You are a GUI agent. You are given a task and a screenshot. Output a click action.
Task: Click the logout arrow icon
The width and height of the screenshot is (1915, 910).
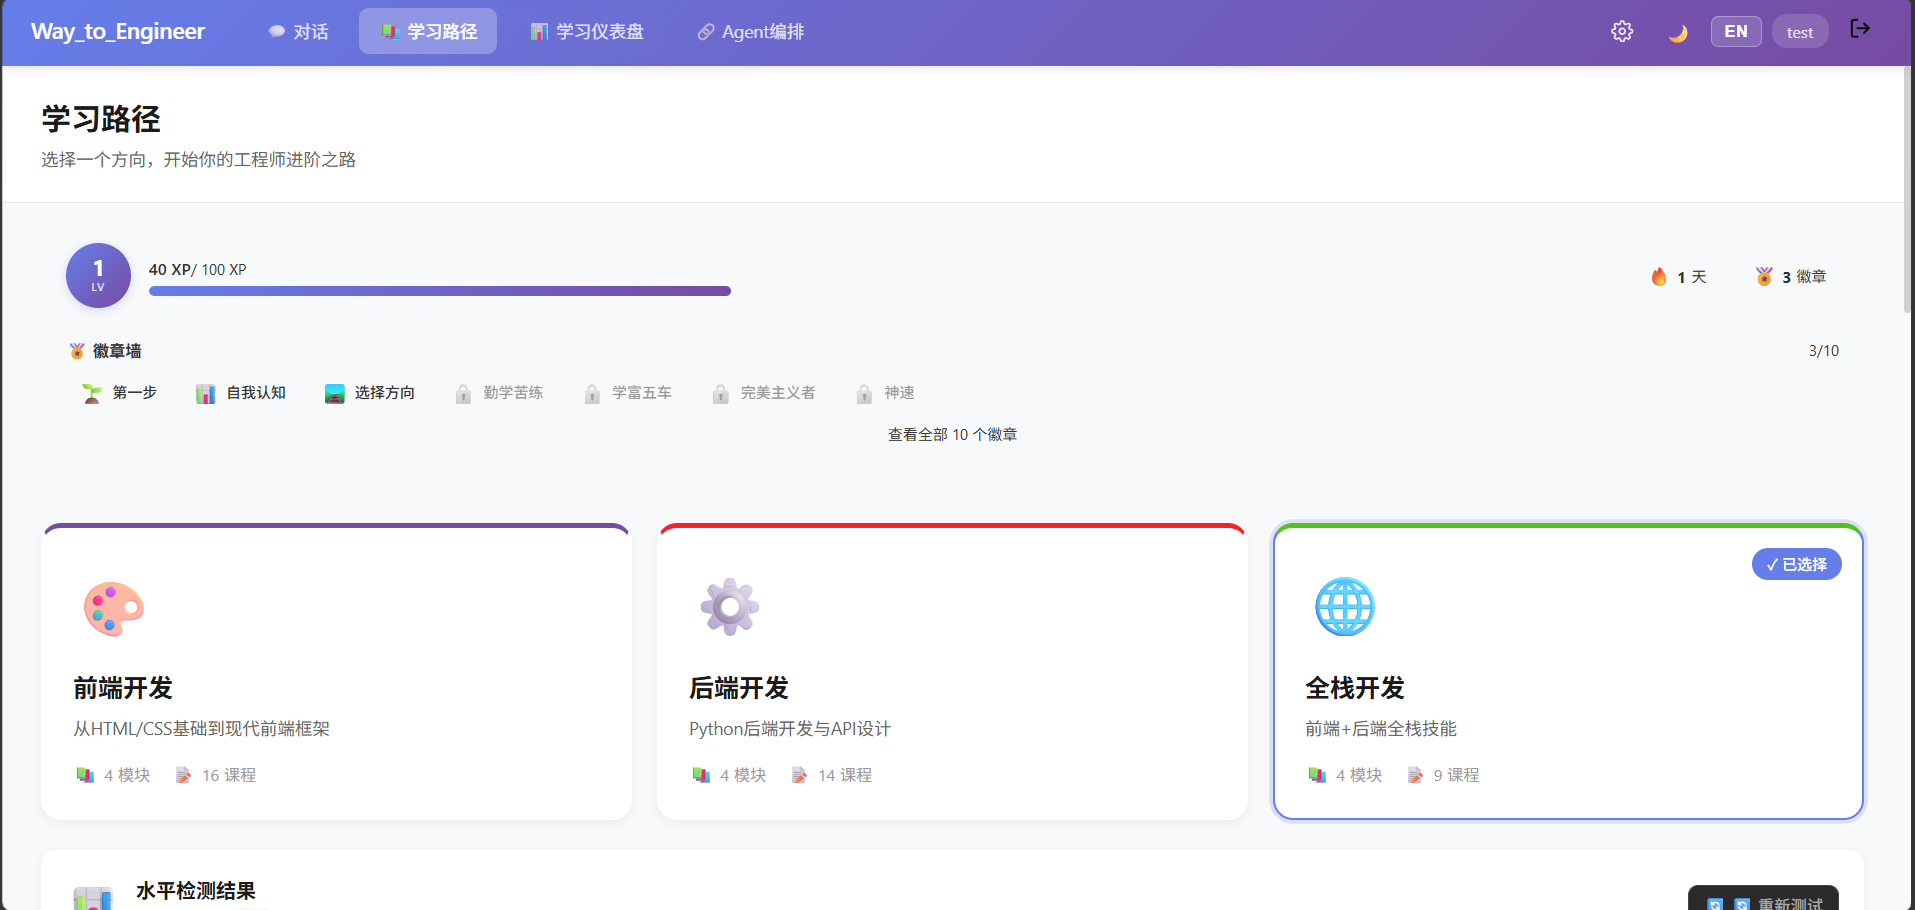pyautogui.click(x=1860, y=28)
